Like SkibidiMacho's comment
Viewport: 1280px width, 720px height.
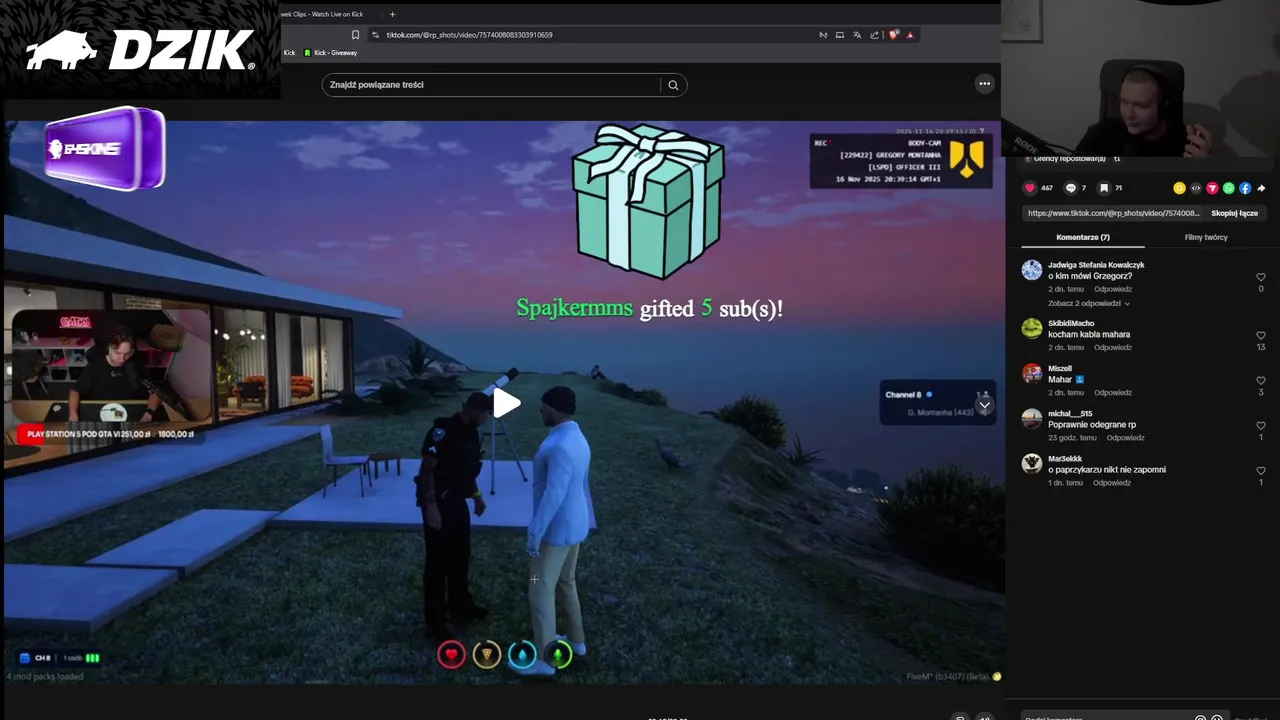pyautogui.click(x=1261, y=336)
